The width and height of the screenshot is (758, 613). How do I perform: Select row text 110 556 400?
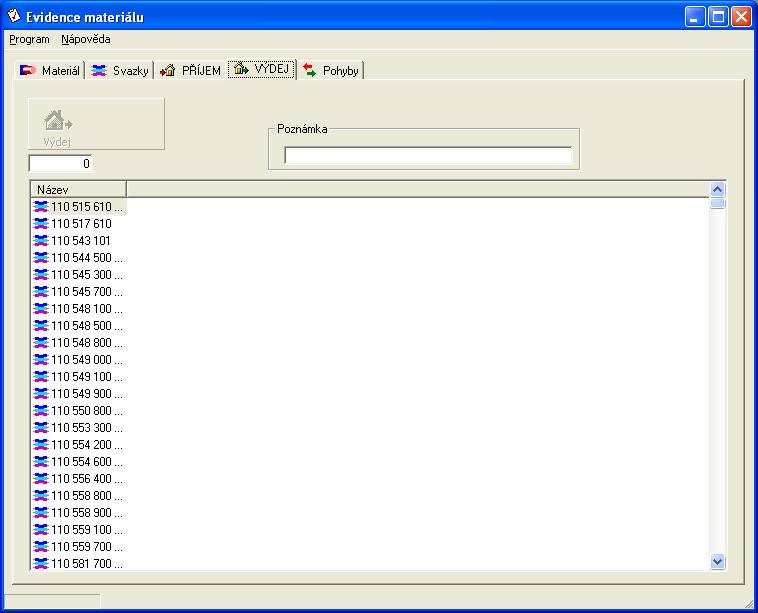(x=87, y=479)
